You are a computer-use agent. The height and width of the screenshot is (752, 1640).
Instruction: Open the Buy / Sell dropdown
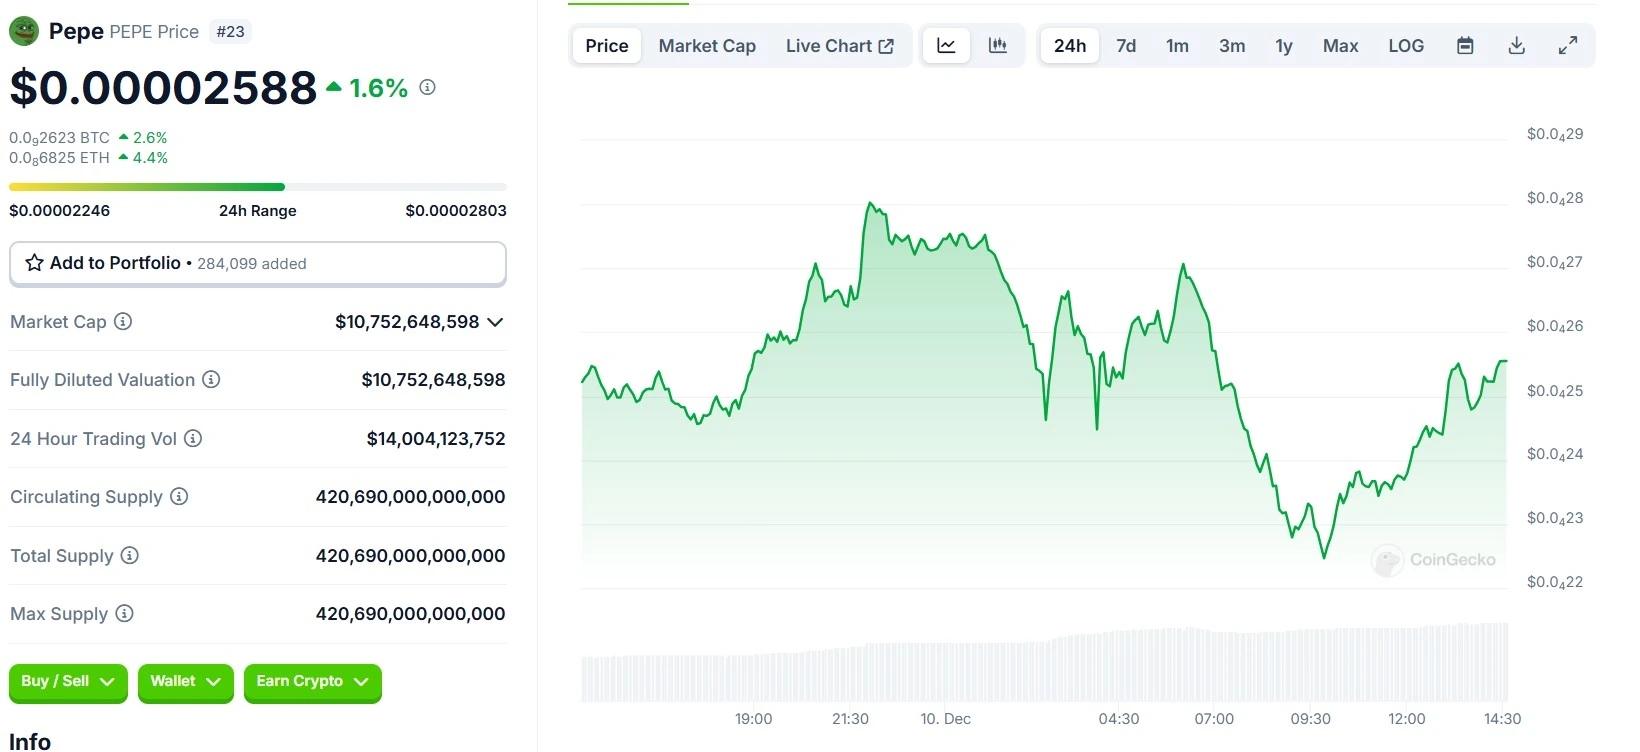click(68, 682)
